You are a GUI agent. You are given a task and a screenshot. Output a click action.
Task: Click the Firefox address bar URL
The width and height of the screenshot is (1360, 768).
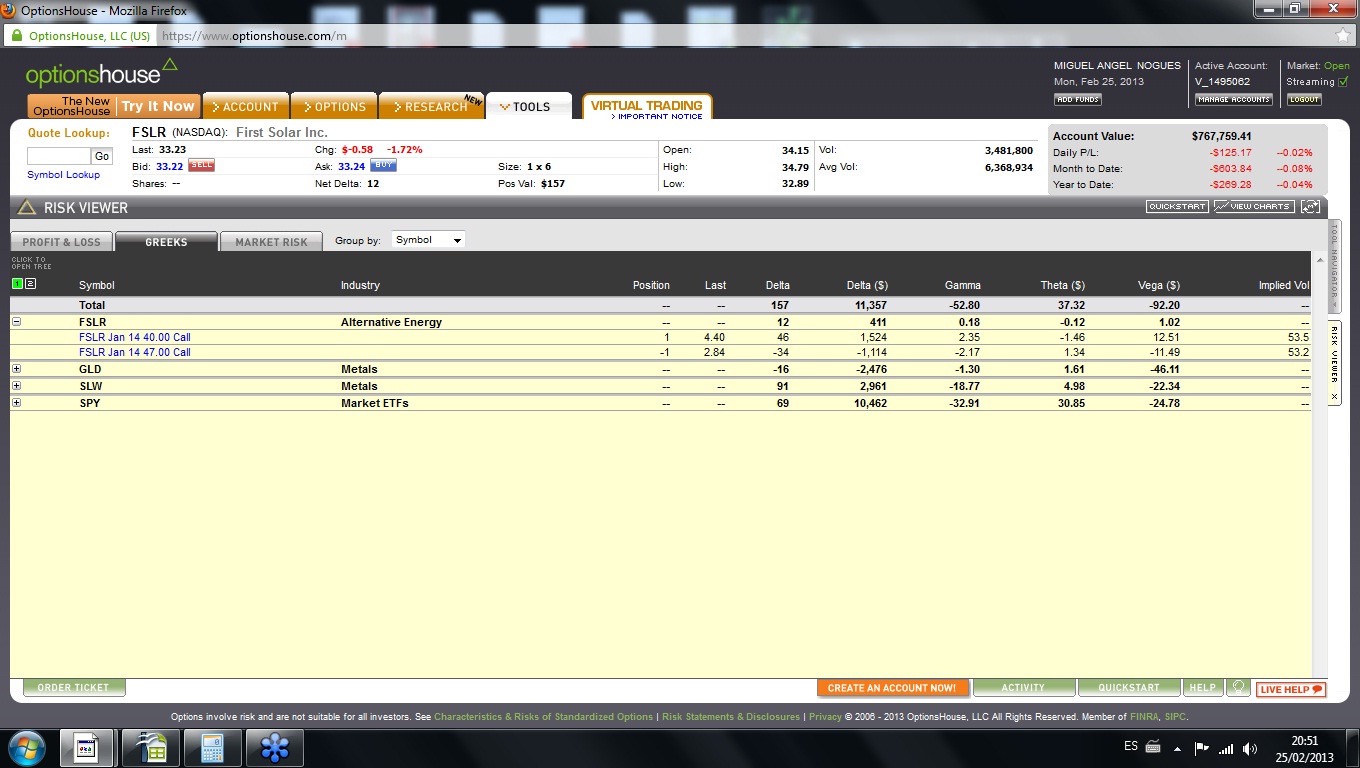tap(254, 36)
